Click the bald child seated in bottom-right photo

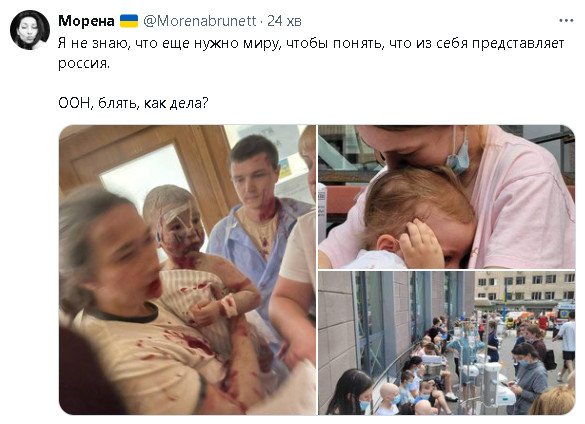tap(388, 399)
